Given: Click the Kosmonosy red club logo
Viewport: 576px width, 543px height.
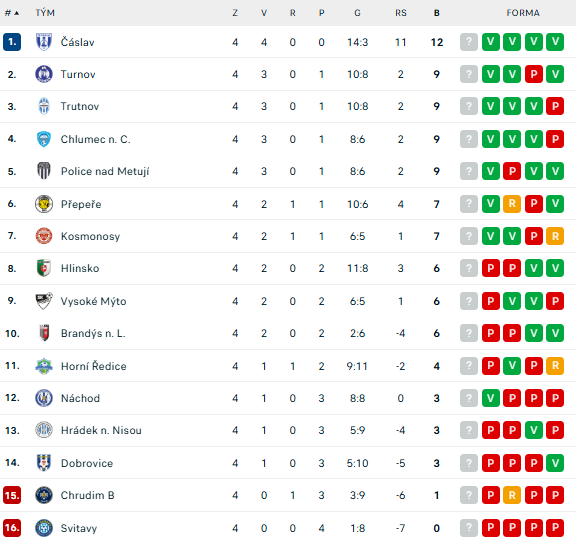Looking at the screenshot, I should point(44,236).
